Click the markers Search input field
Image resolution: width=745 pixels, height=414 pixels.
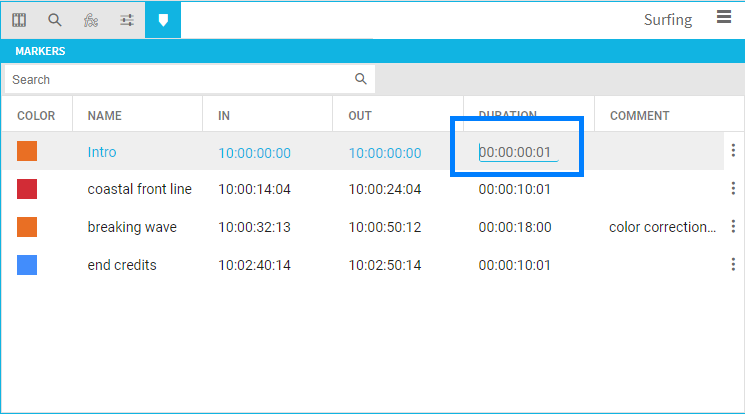[180, 79]
